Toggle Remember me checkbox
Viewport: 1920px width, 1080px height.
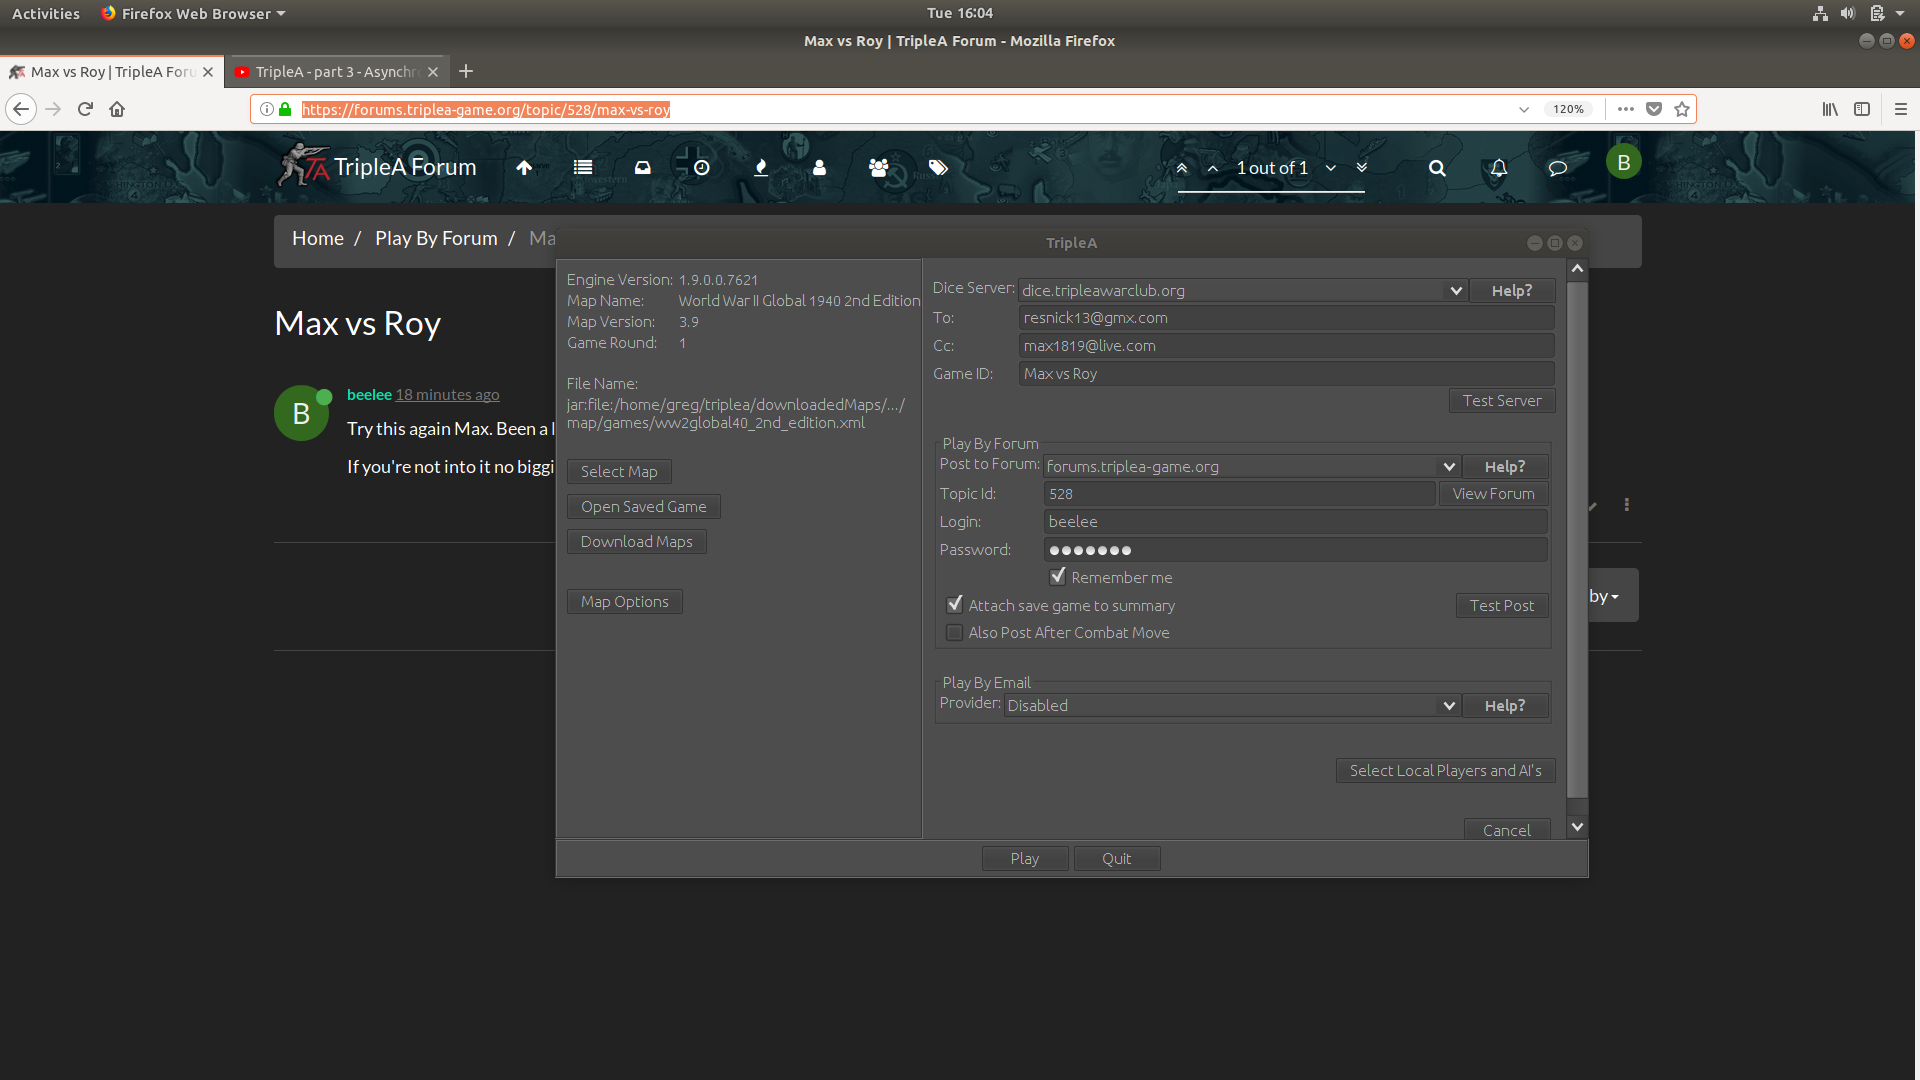click(1057, 577)
